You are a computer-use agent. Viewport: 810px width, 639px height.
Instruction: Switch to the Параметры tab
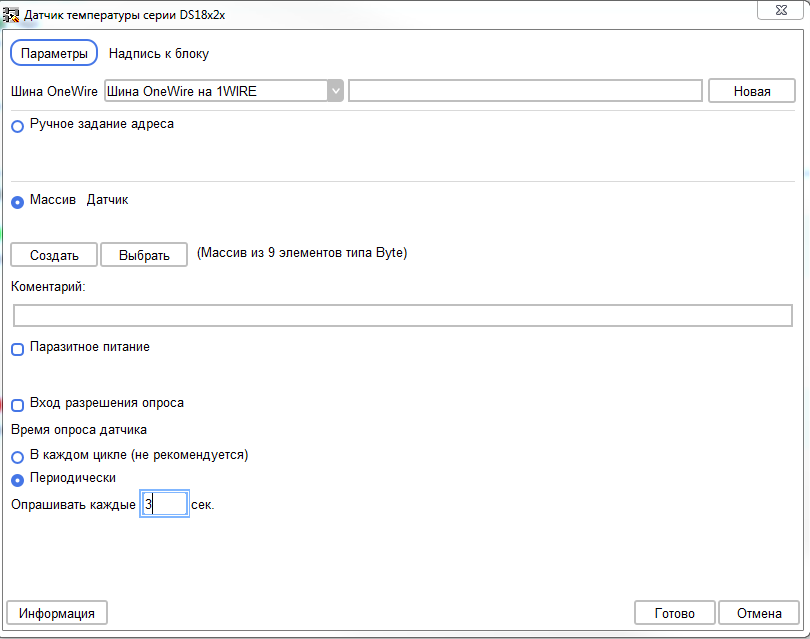point(54,53)
